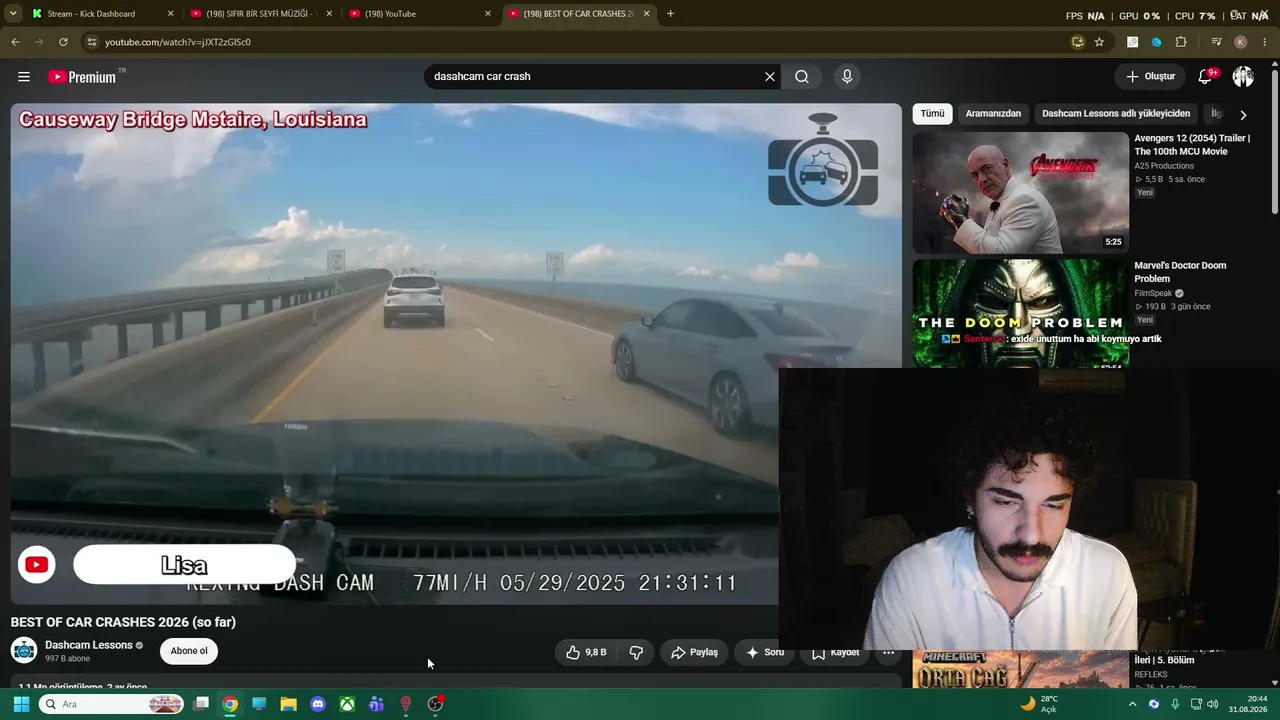This screenshot has height=720, width=1280.
Task: Open the tab search dropdown
Action: pos(13,14)
